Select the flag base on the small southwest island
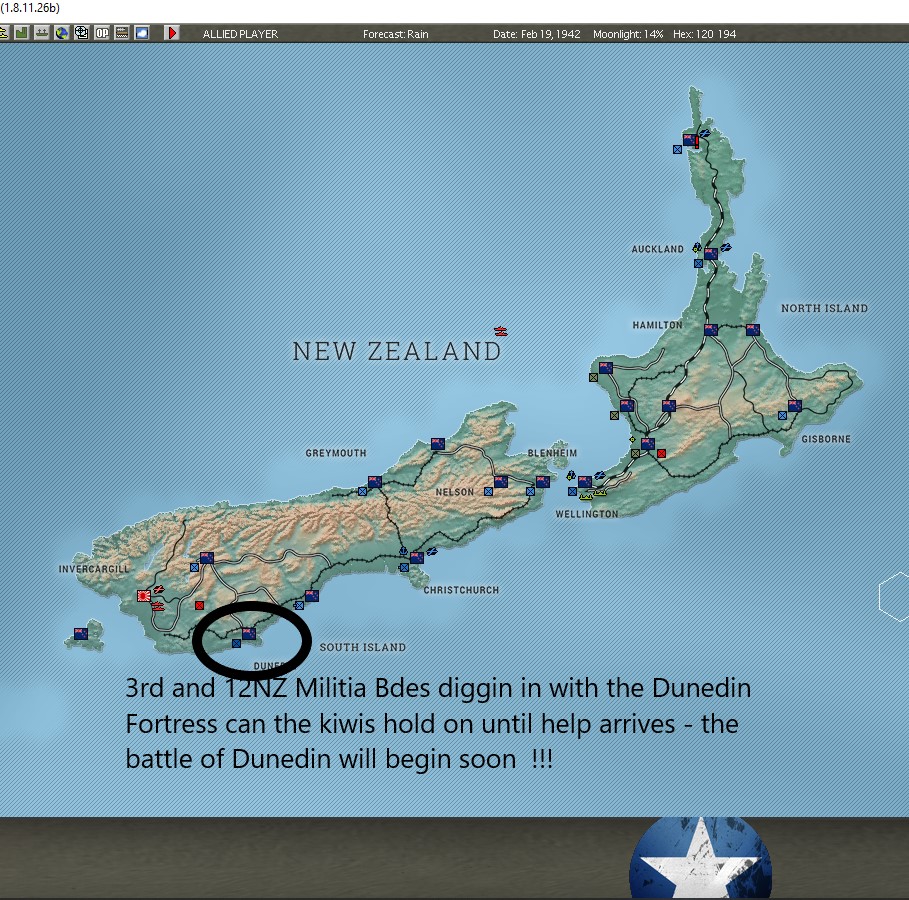 tap(81, 633)
